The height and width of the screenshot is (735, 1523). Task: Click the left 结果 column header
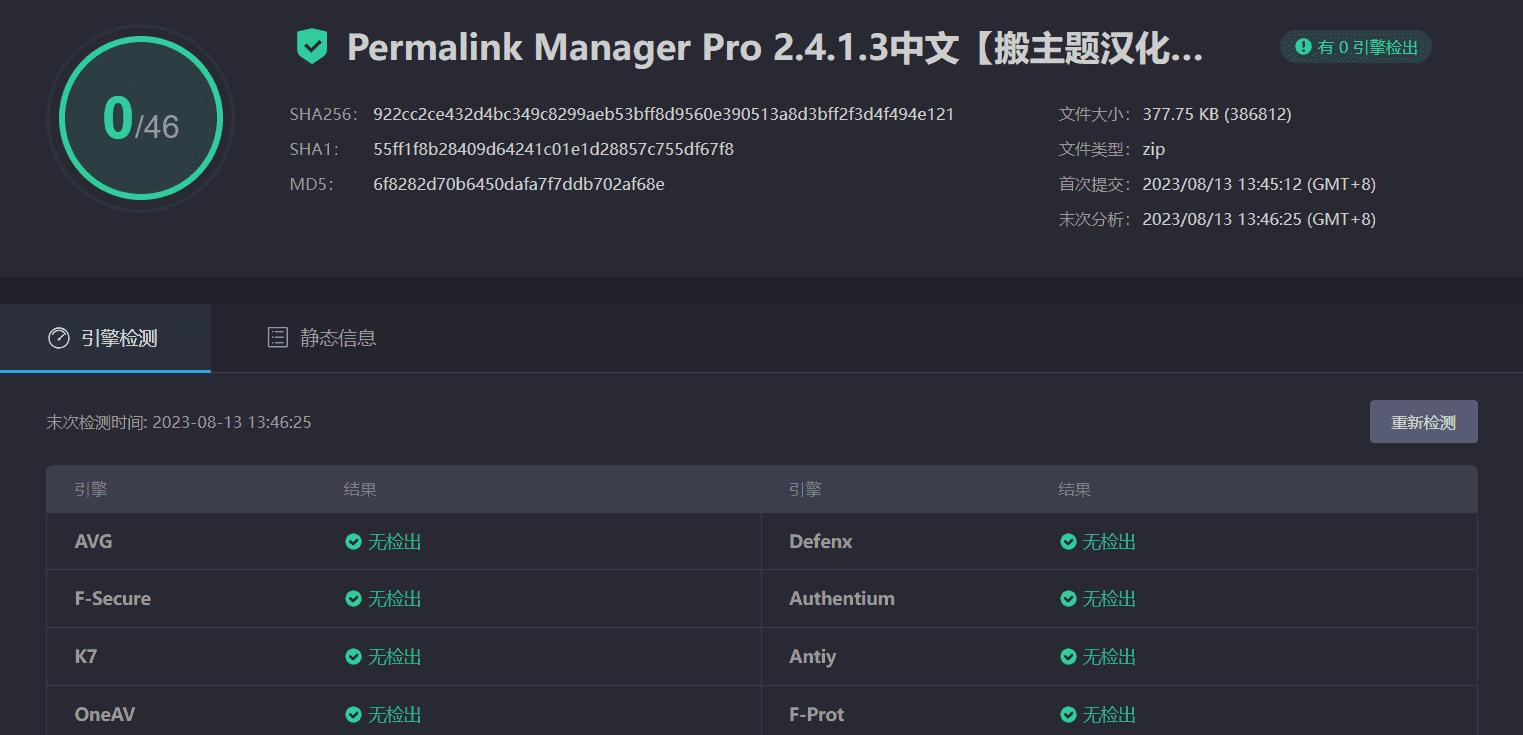(360, 489)
